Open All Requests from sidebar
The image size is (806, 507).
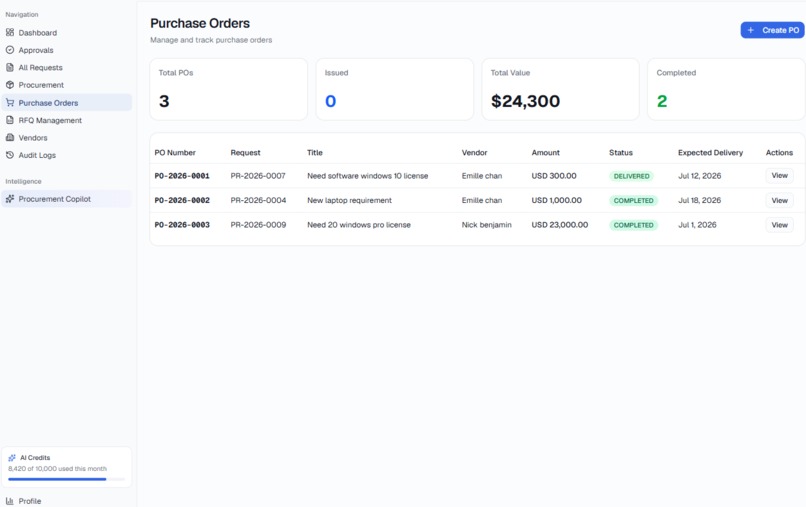coord(66,67)
